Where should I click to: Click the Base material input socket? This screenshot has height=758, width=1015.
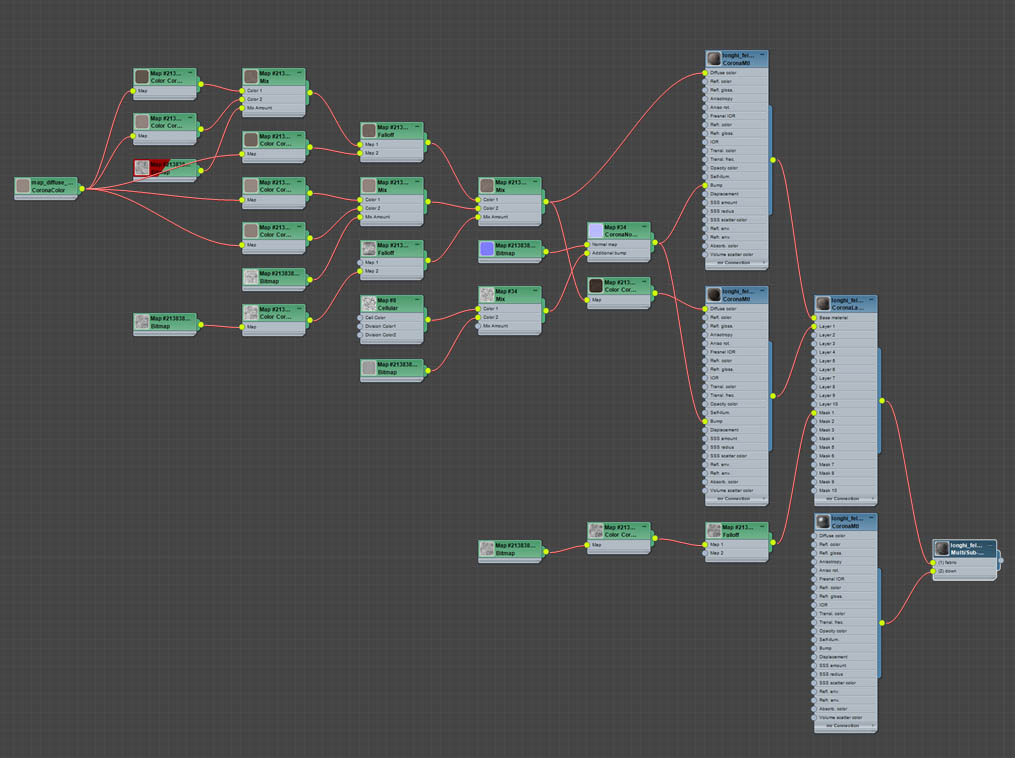tap(814, 318)
